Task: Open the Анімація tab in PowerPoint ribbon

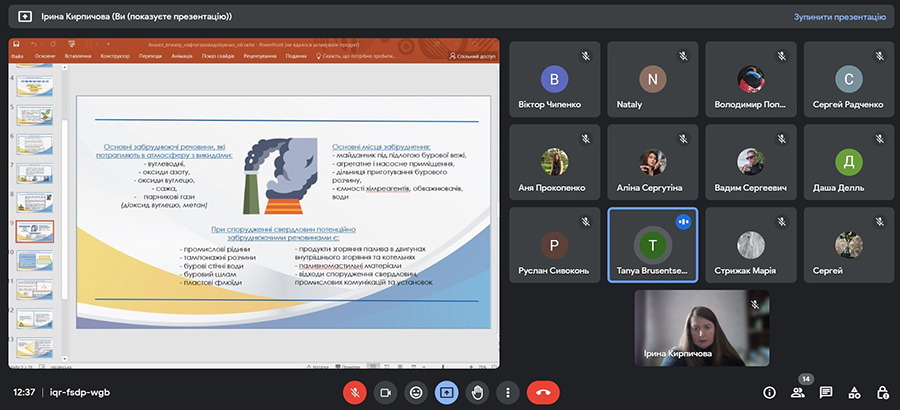Action: pyautogui.click(x=182, y=57)
